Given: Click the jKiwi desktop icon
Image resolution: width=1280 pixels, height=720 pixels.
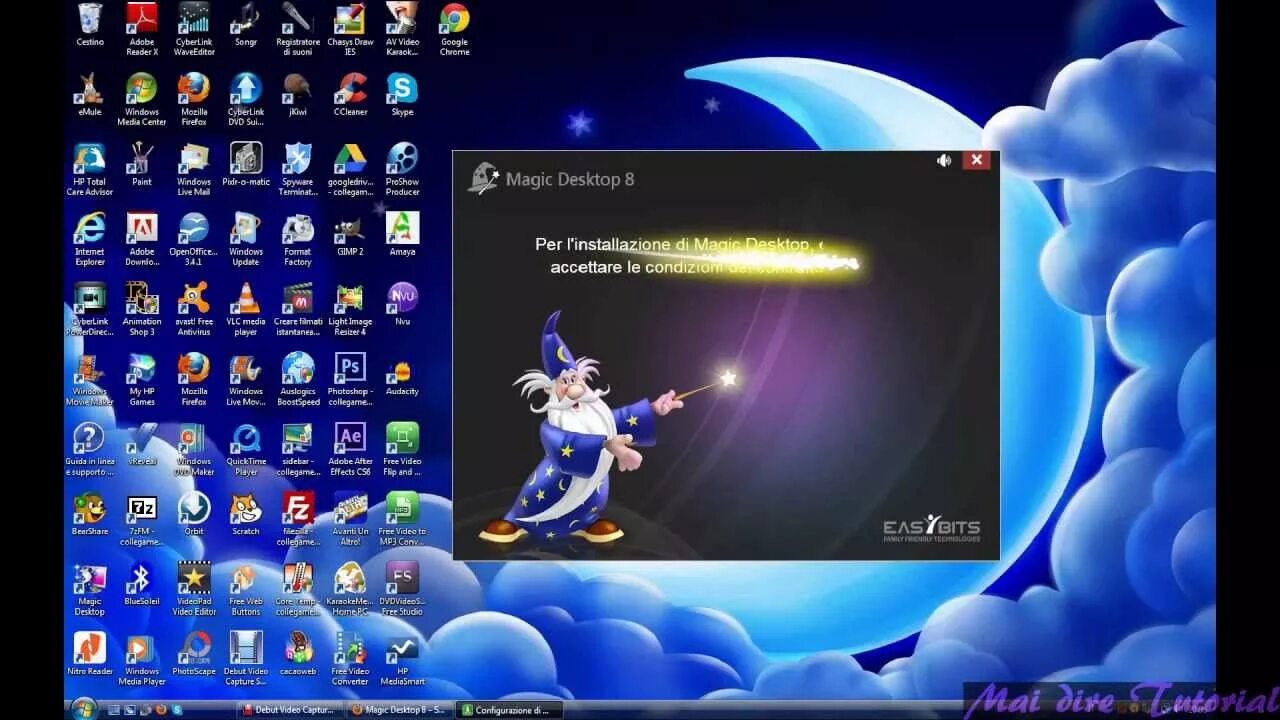Looking at the screenshot, I should point(298,94).
